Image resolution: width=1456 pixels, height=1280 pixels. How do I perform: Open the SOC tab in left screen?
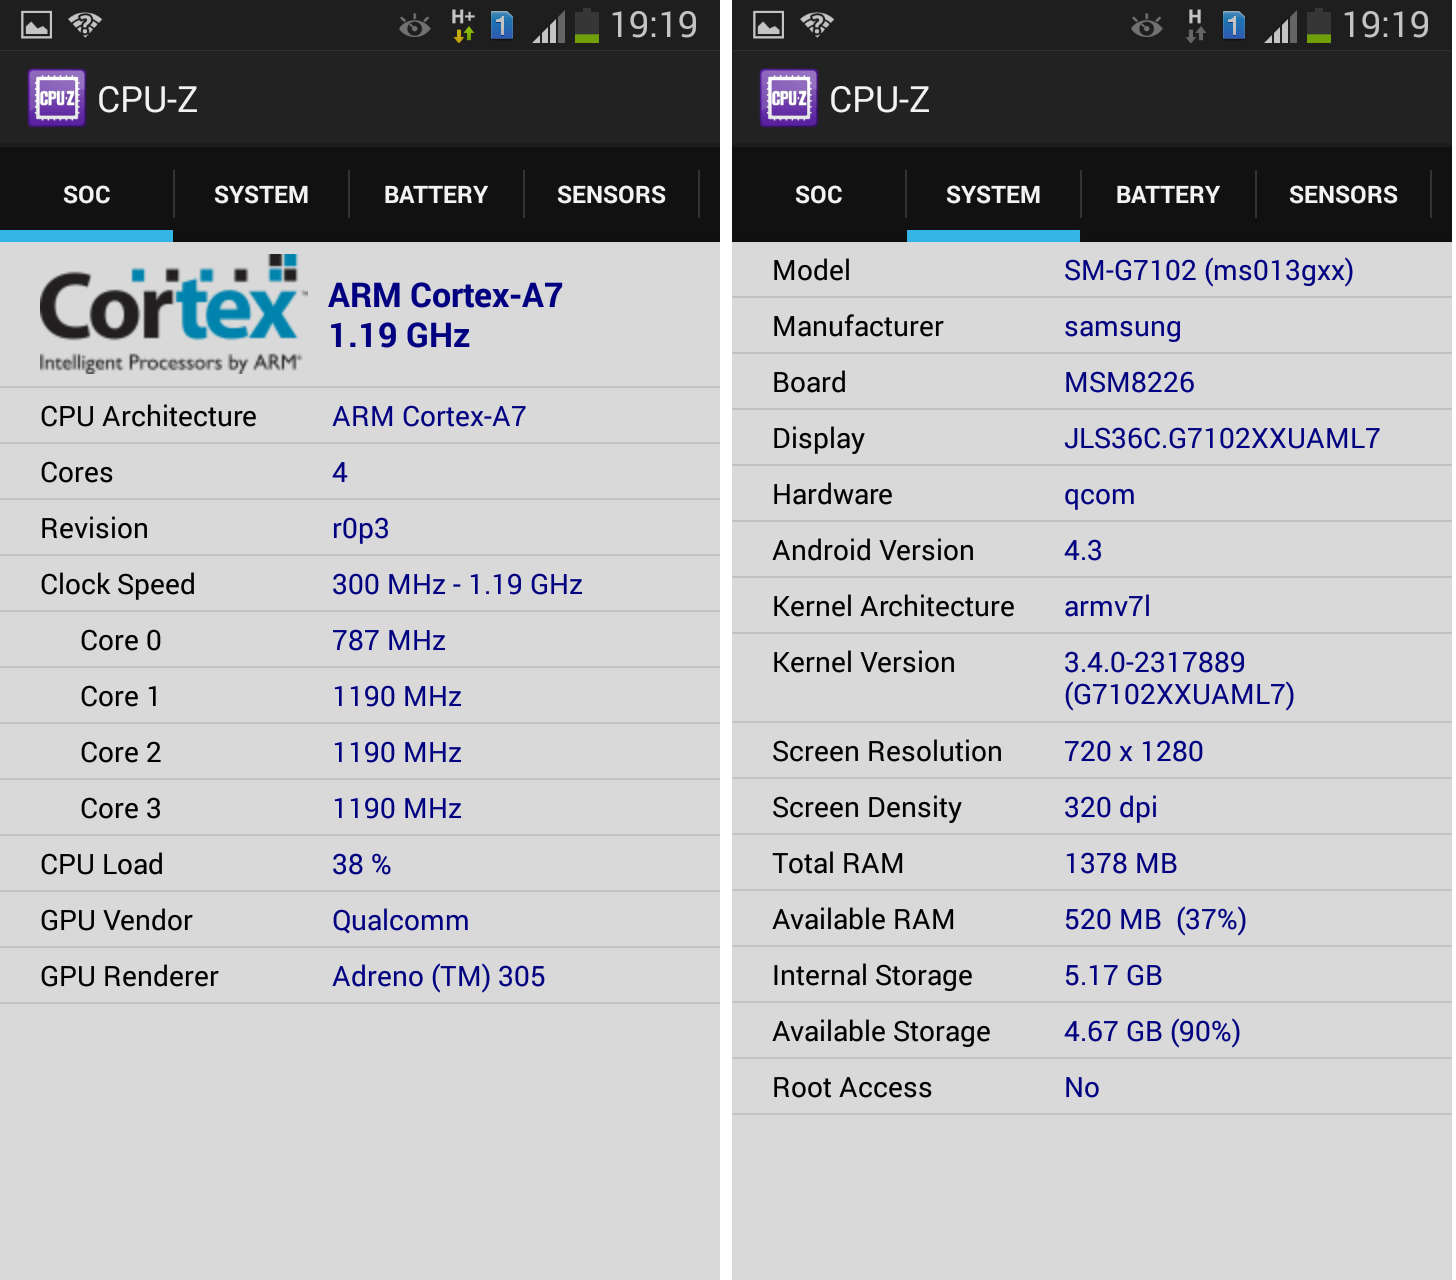click(87, 195)
